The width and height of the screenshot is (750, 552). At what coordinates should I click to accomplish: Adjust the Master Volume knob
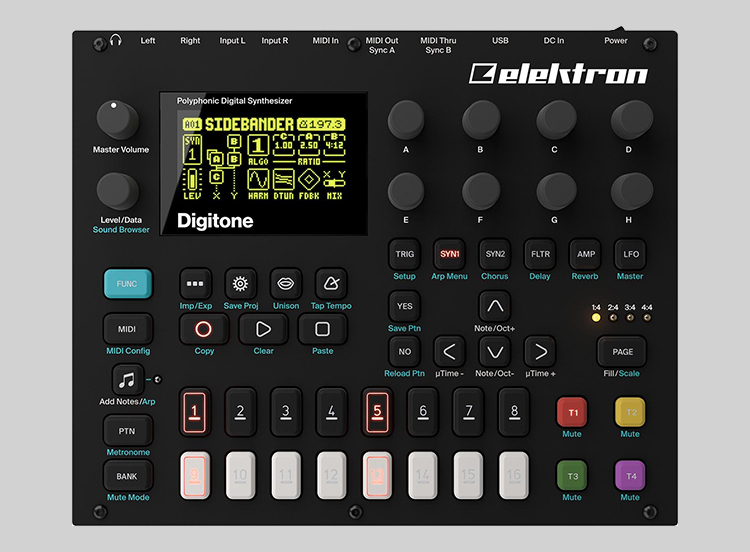[x=117, y=120]
